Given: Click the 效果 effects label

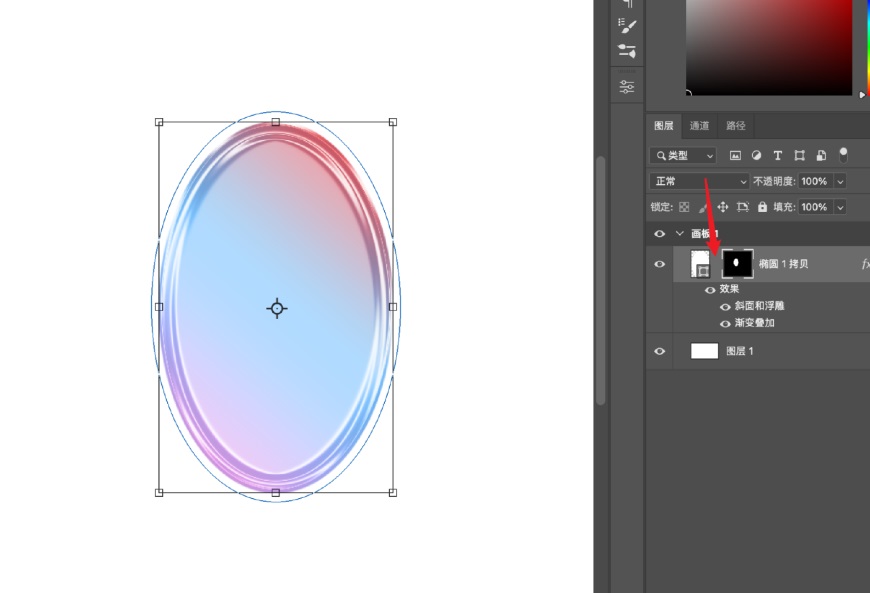Looking at the screenshot, I should [729, 289].
